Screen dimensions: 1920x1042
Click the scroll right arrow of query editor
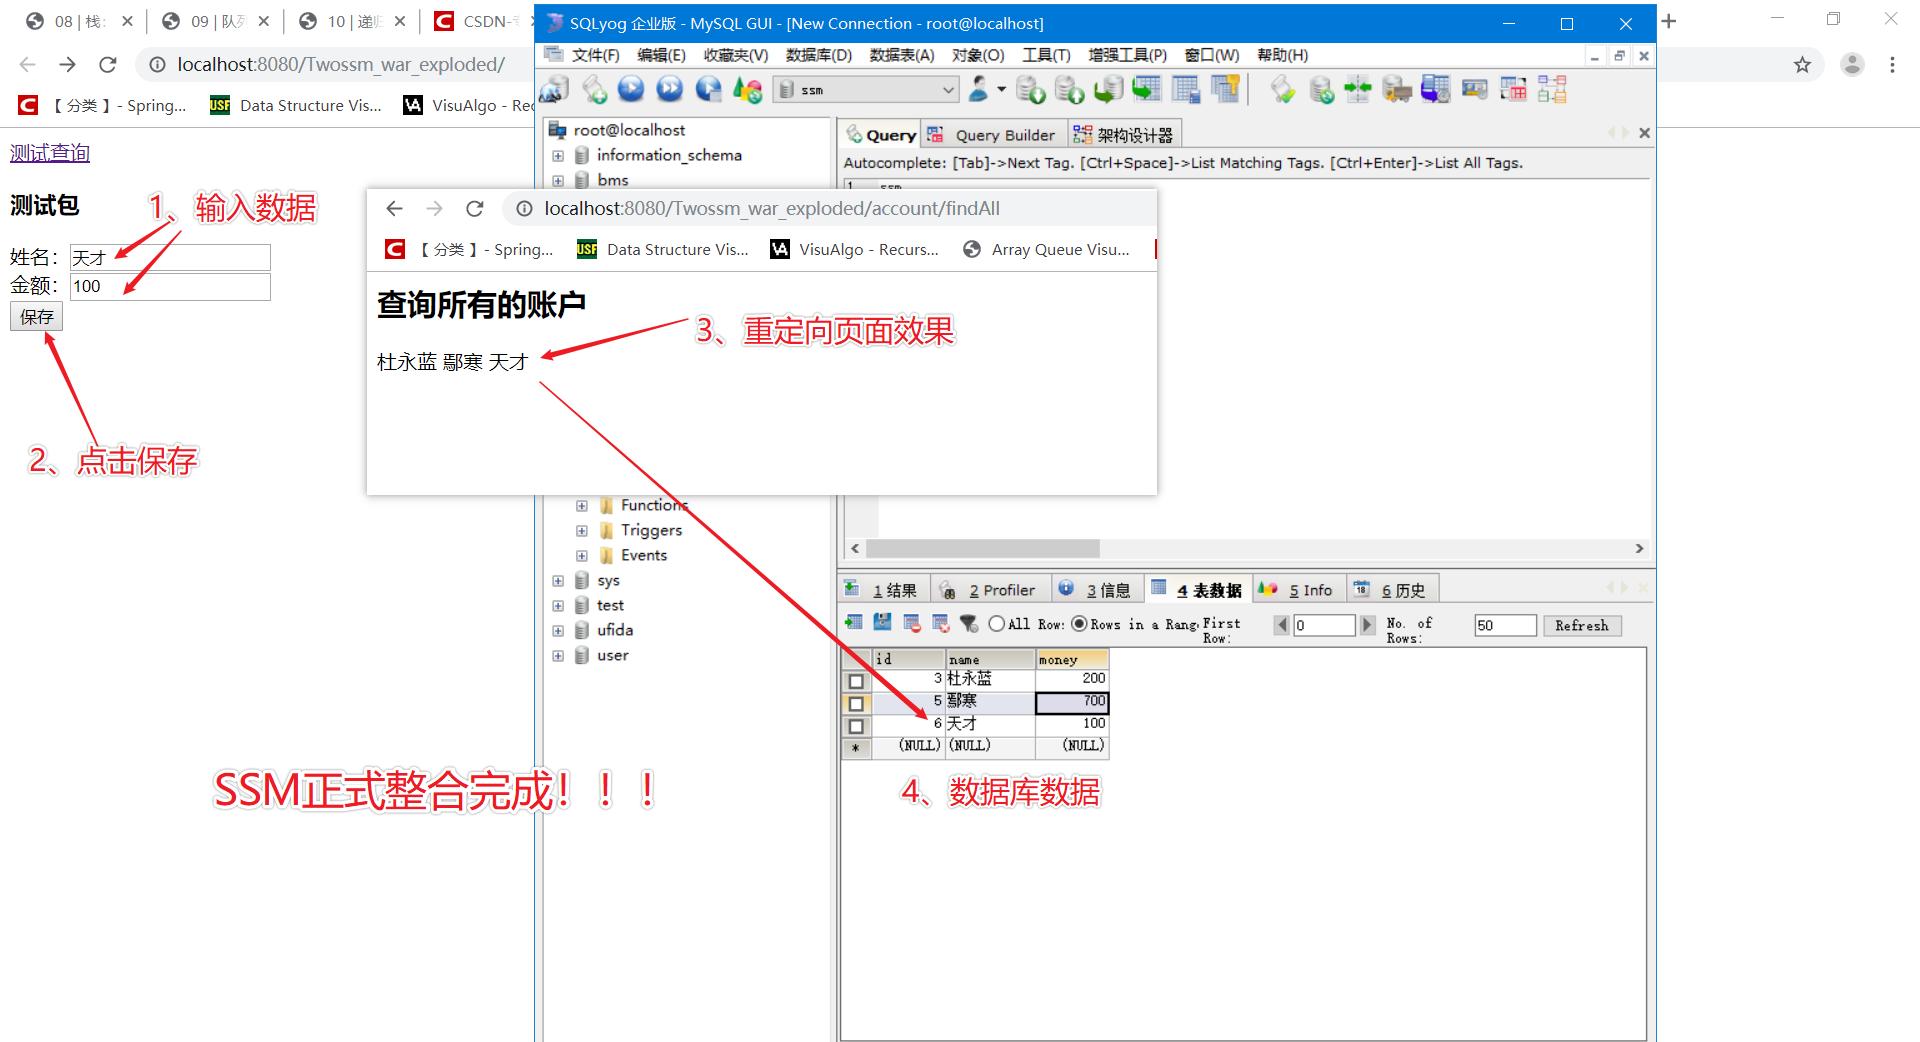[1639, 548]
